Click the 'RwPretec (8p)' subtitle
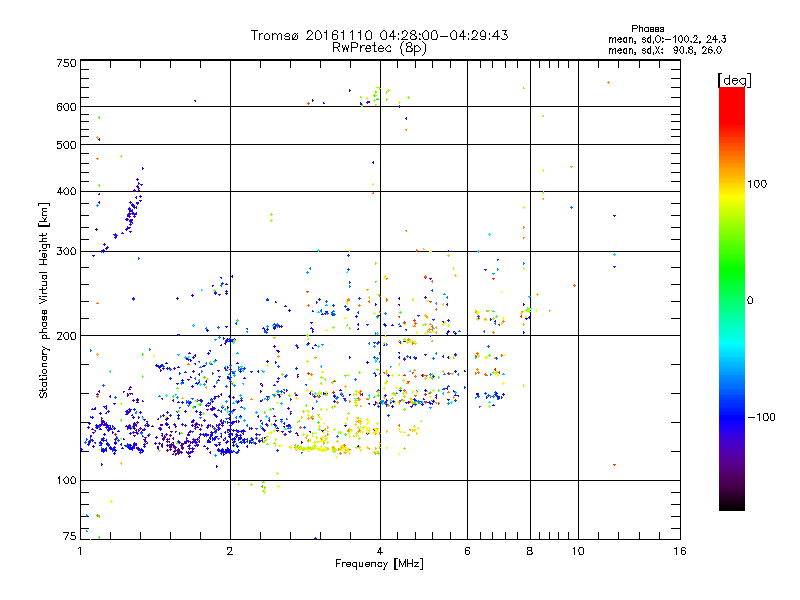Image resolution: width=800 pixels, height=600 pixels. (379, 48)
